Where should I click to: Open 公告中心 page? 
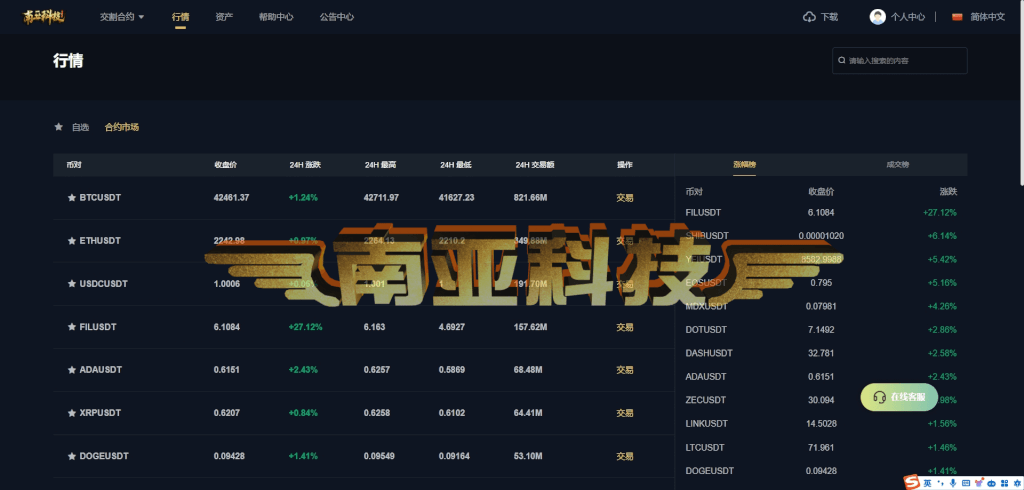coord(337,17)
